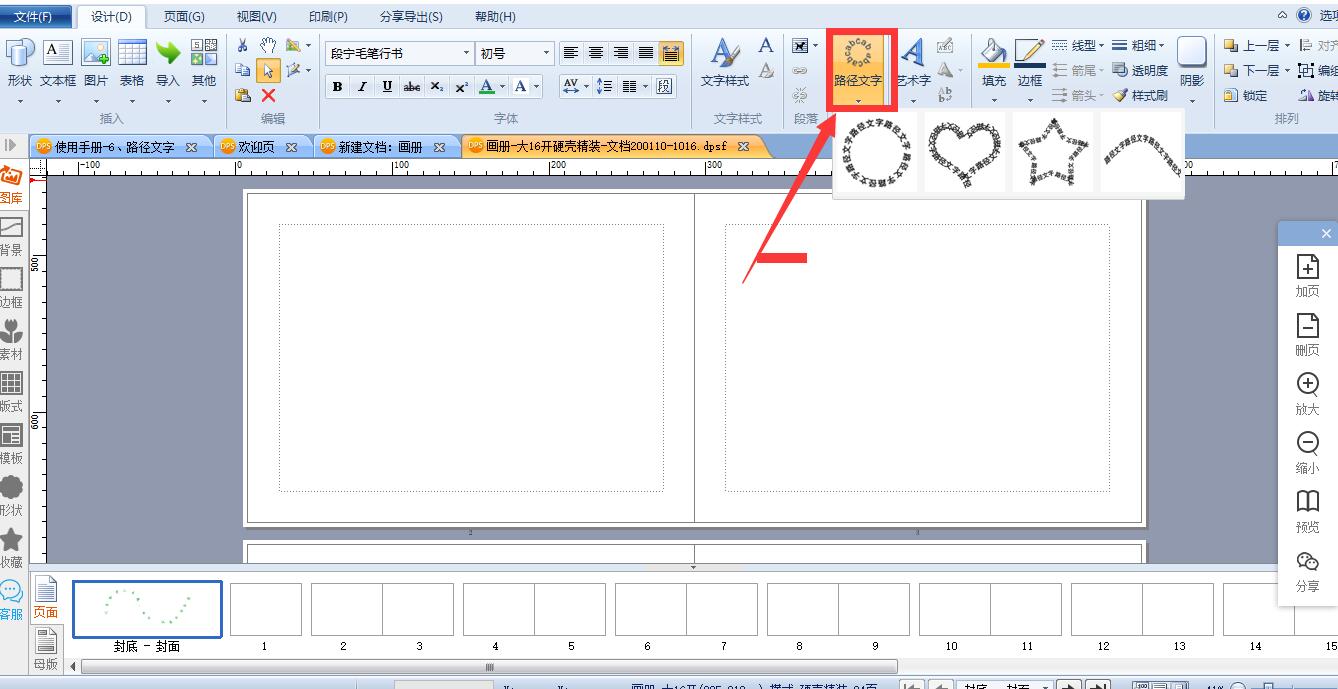This screenshot has height=689, width=1338.
Task: Align text right
Action: point(621,53)
